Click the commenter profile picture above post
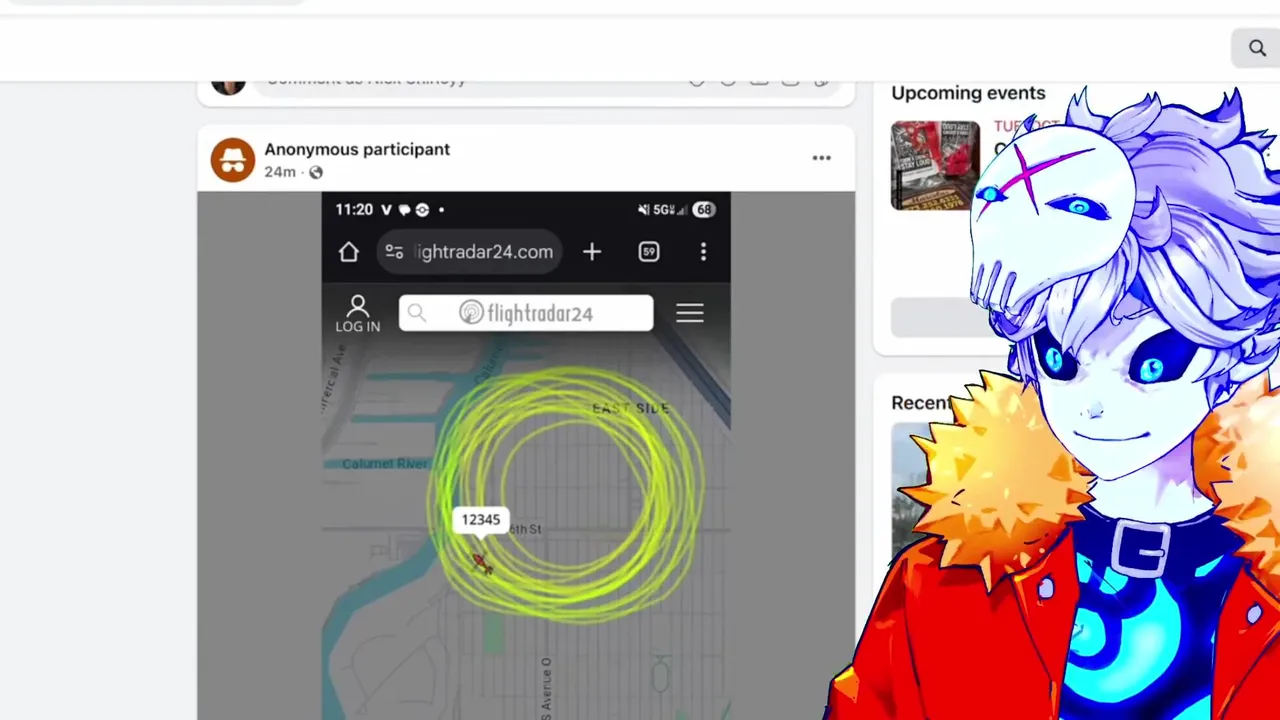 pos(229,85)
